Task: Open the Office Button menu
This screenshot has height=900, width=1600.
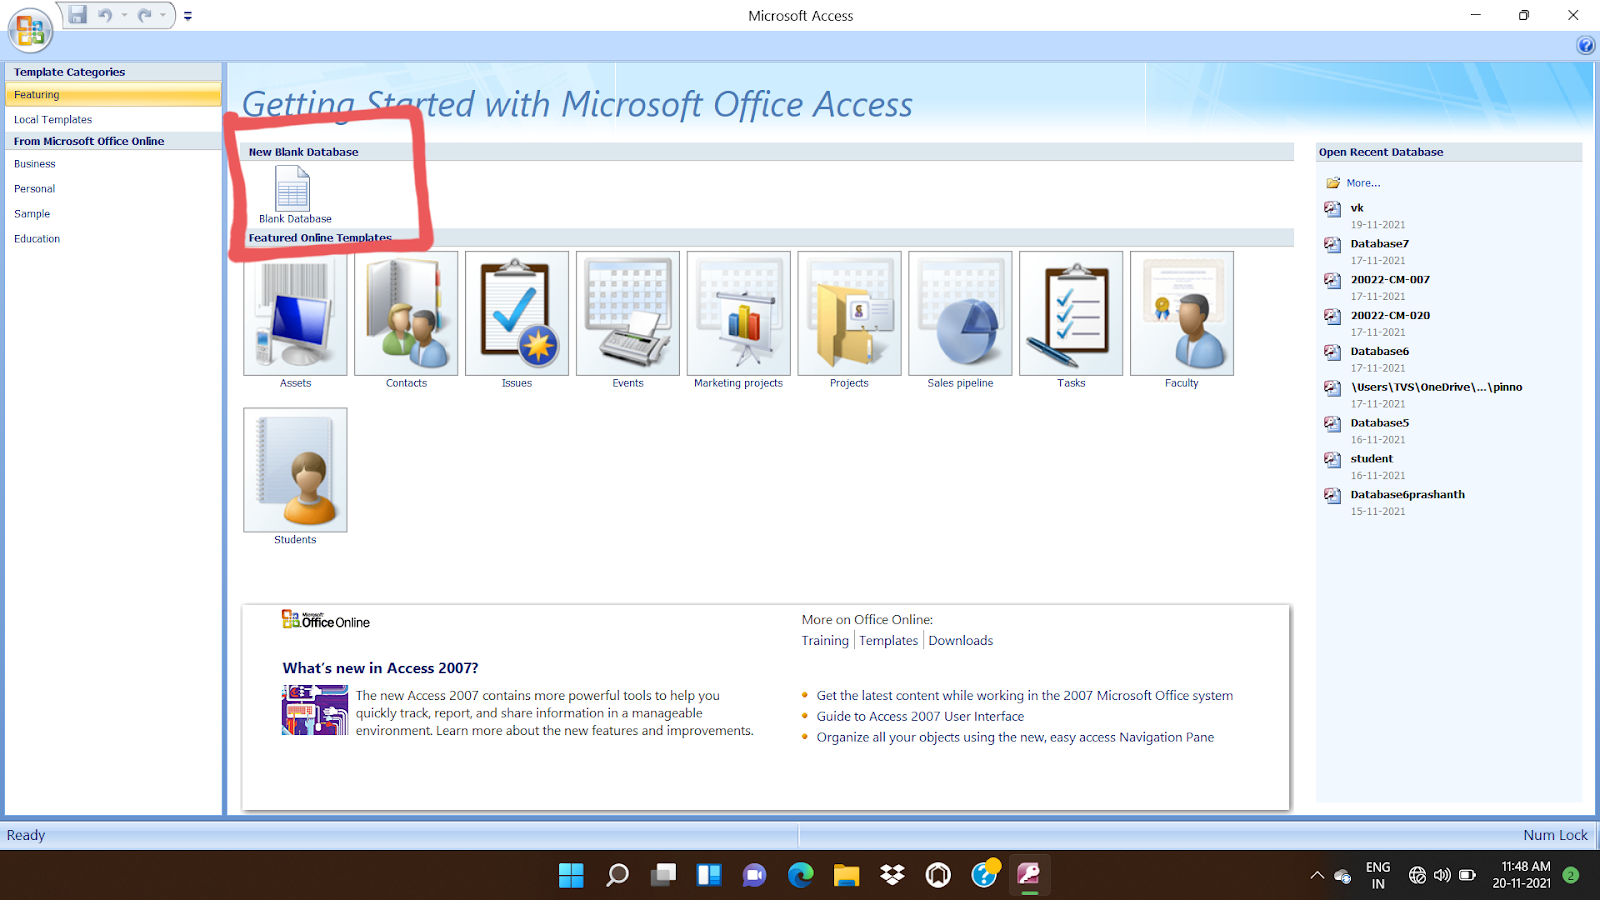Action: point(29,30)
